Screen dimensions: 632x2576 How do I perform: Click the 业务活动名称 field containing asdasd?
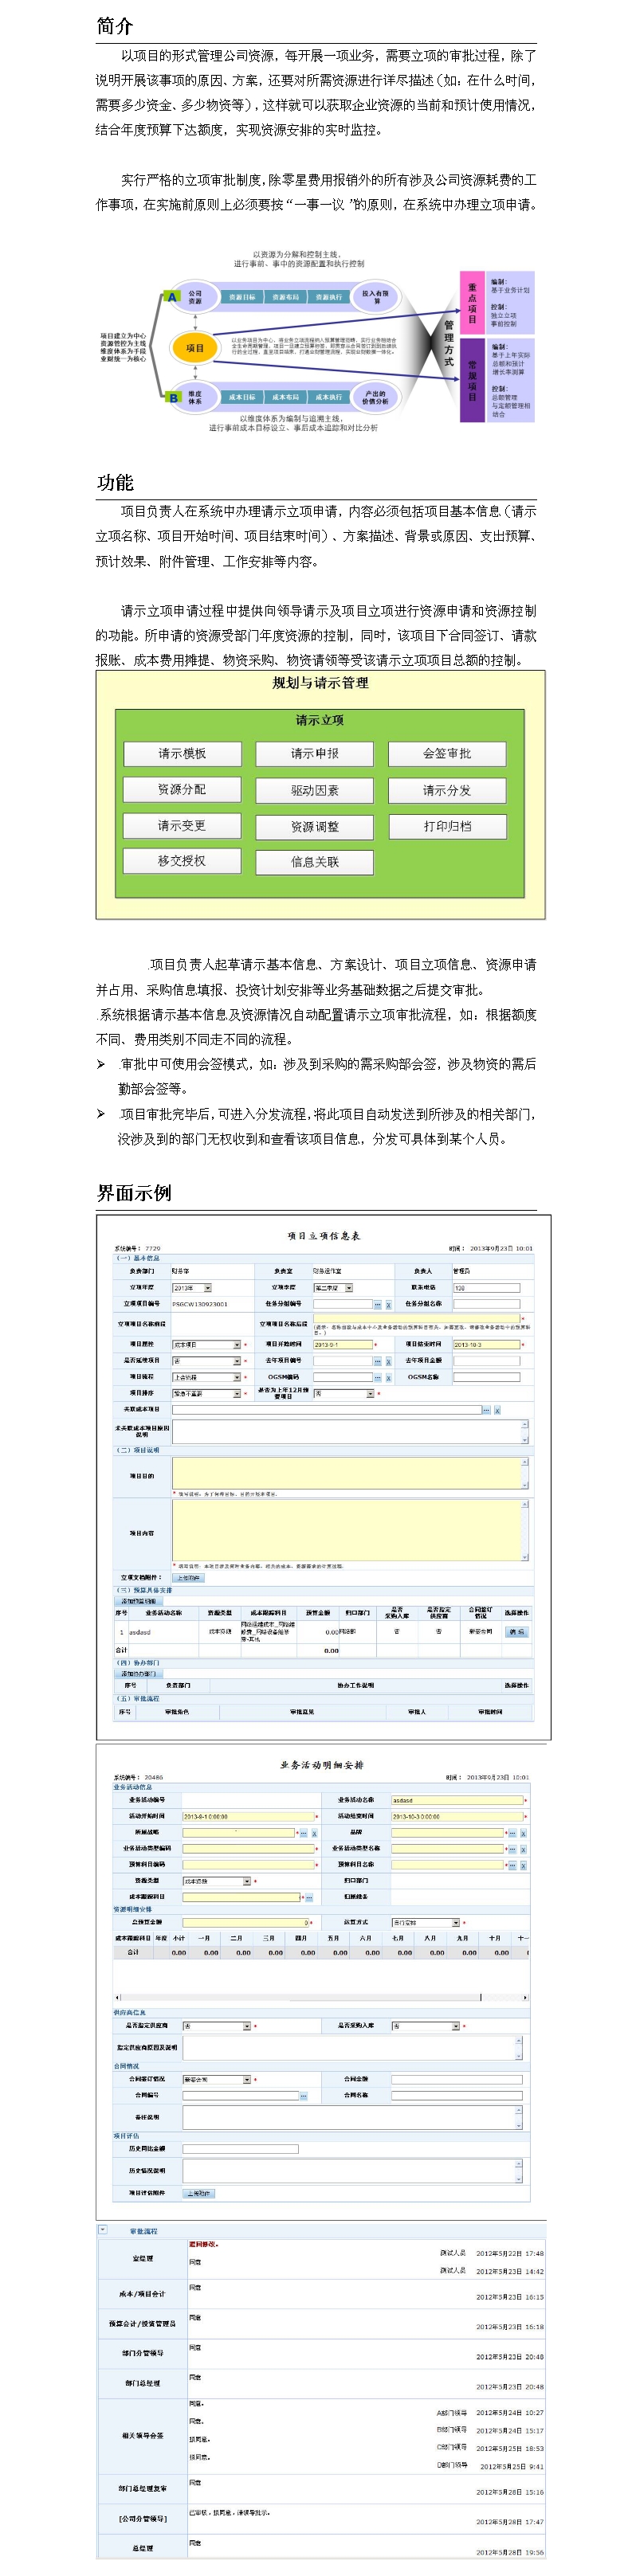point(457,1800)
